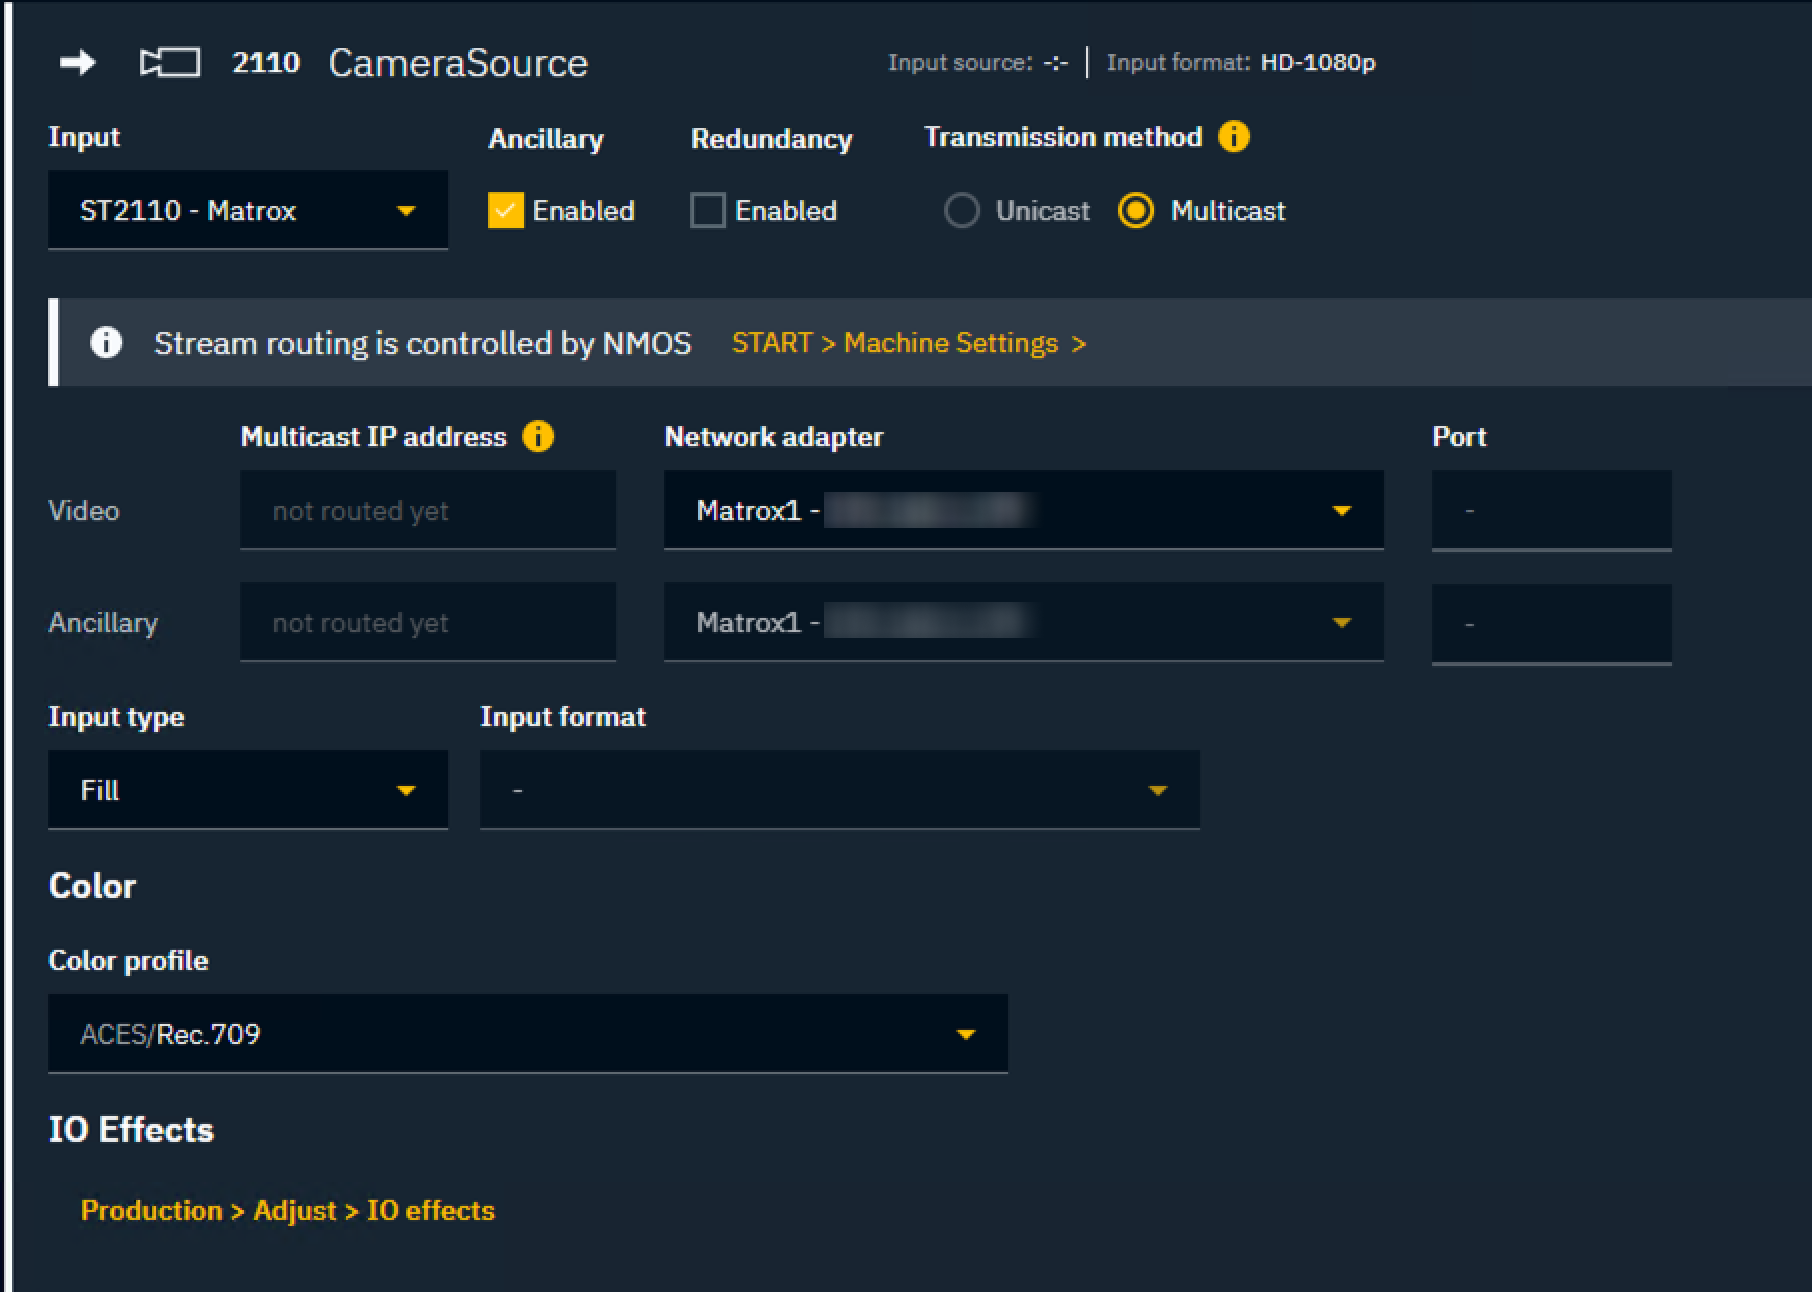Click the camera input icon near 2110
The width and height of the screenshot is (1812, 1292).
[x=170, y=63]
